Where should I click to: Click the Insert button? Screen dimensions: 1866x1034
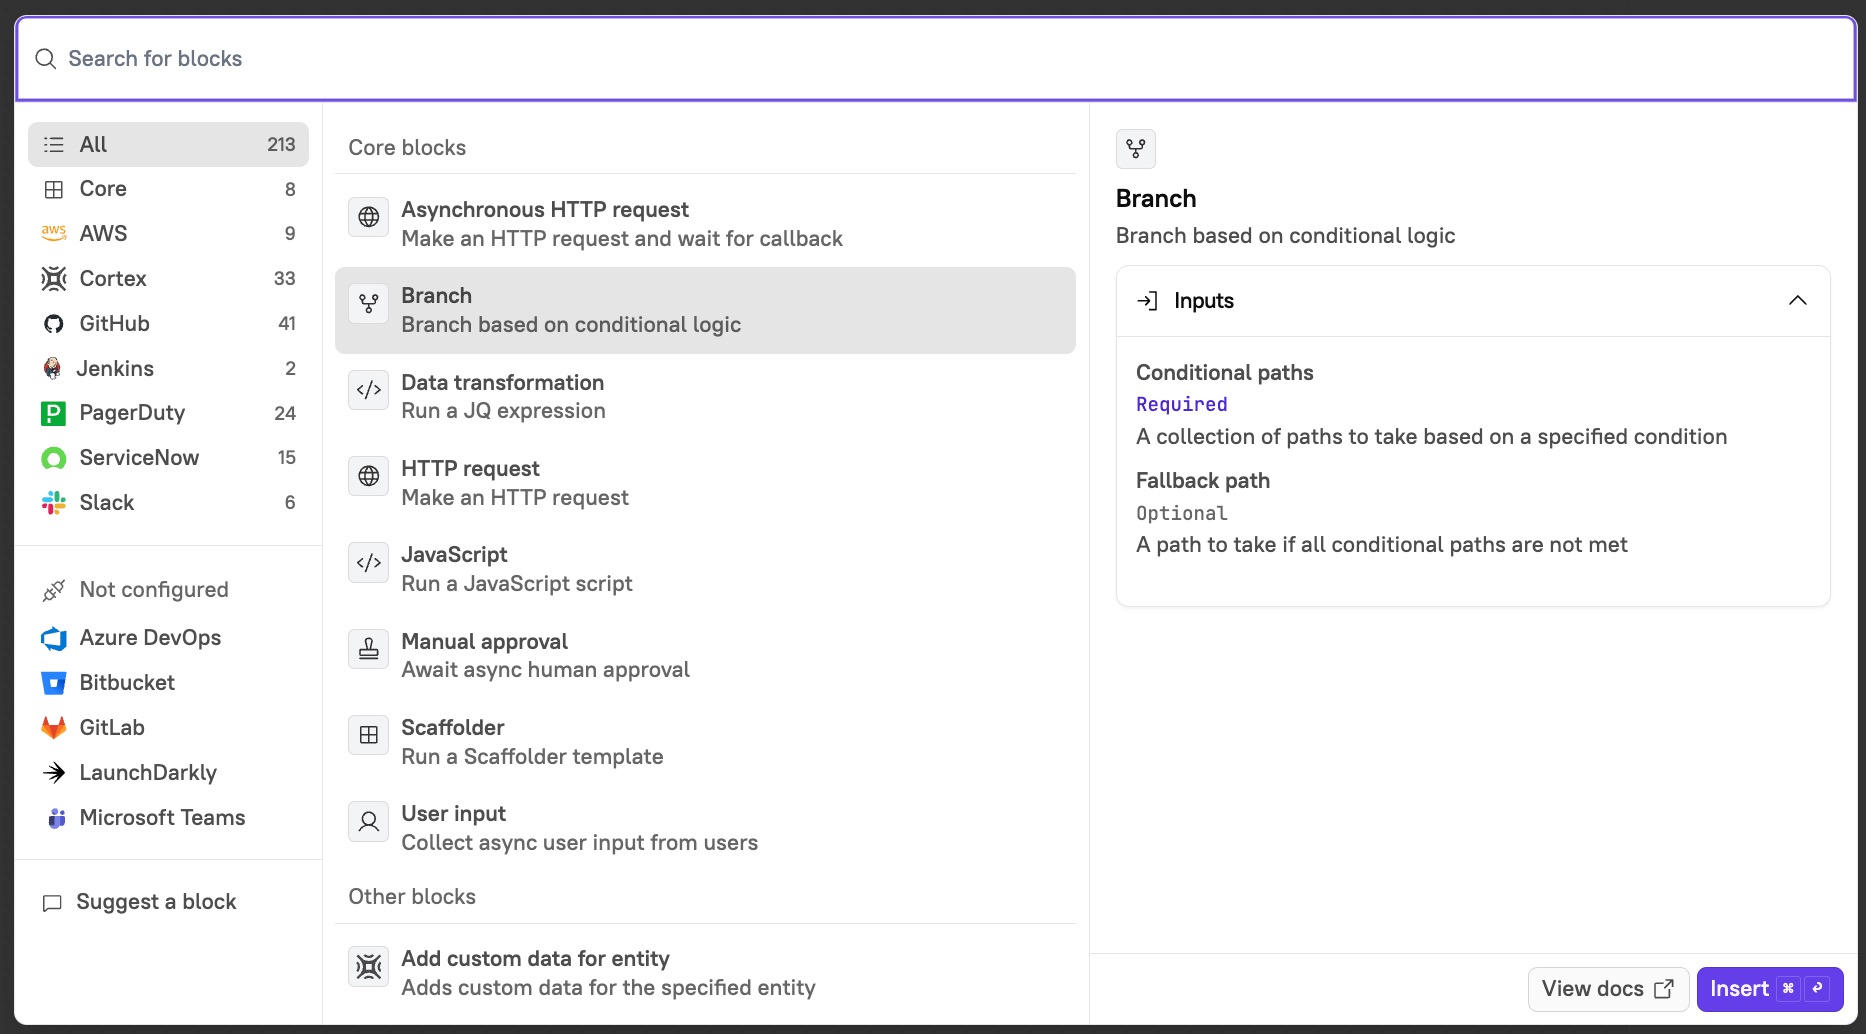point(1770,988)
